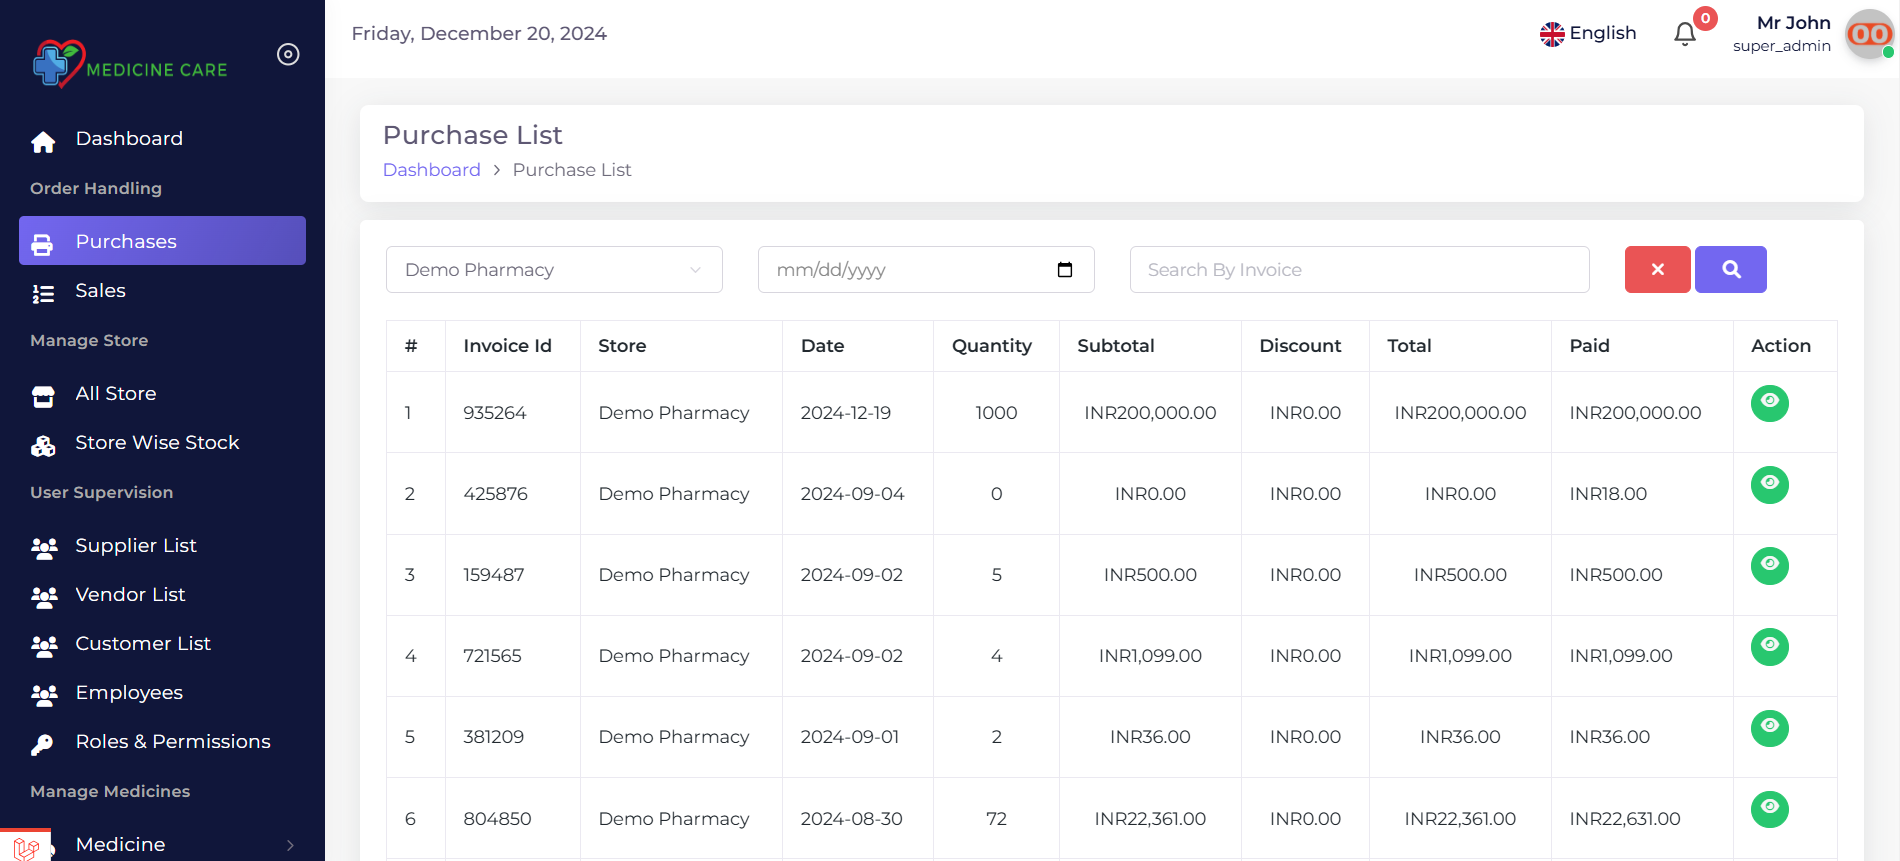Click the notification bell icon
The width and height of the screenshot is (1900, 861).
click(x=1685, y=34)
